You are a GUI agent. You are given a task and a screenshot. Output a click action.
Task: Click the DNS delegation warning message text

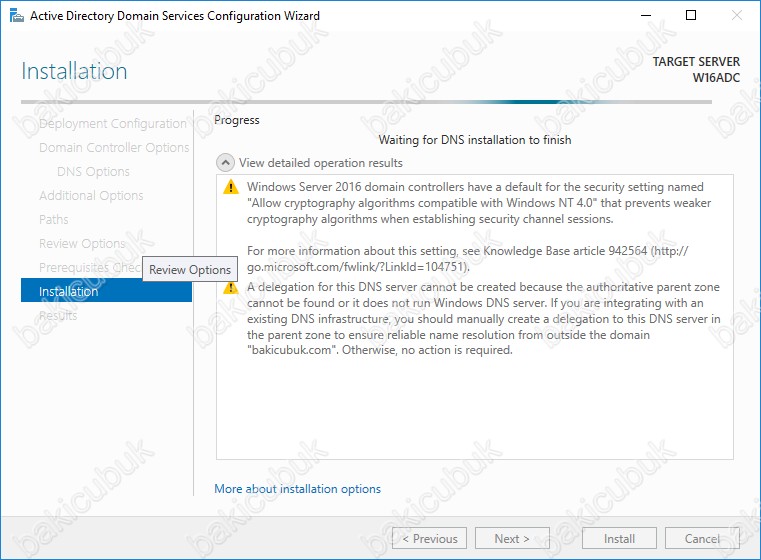(x=483, y=318)
